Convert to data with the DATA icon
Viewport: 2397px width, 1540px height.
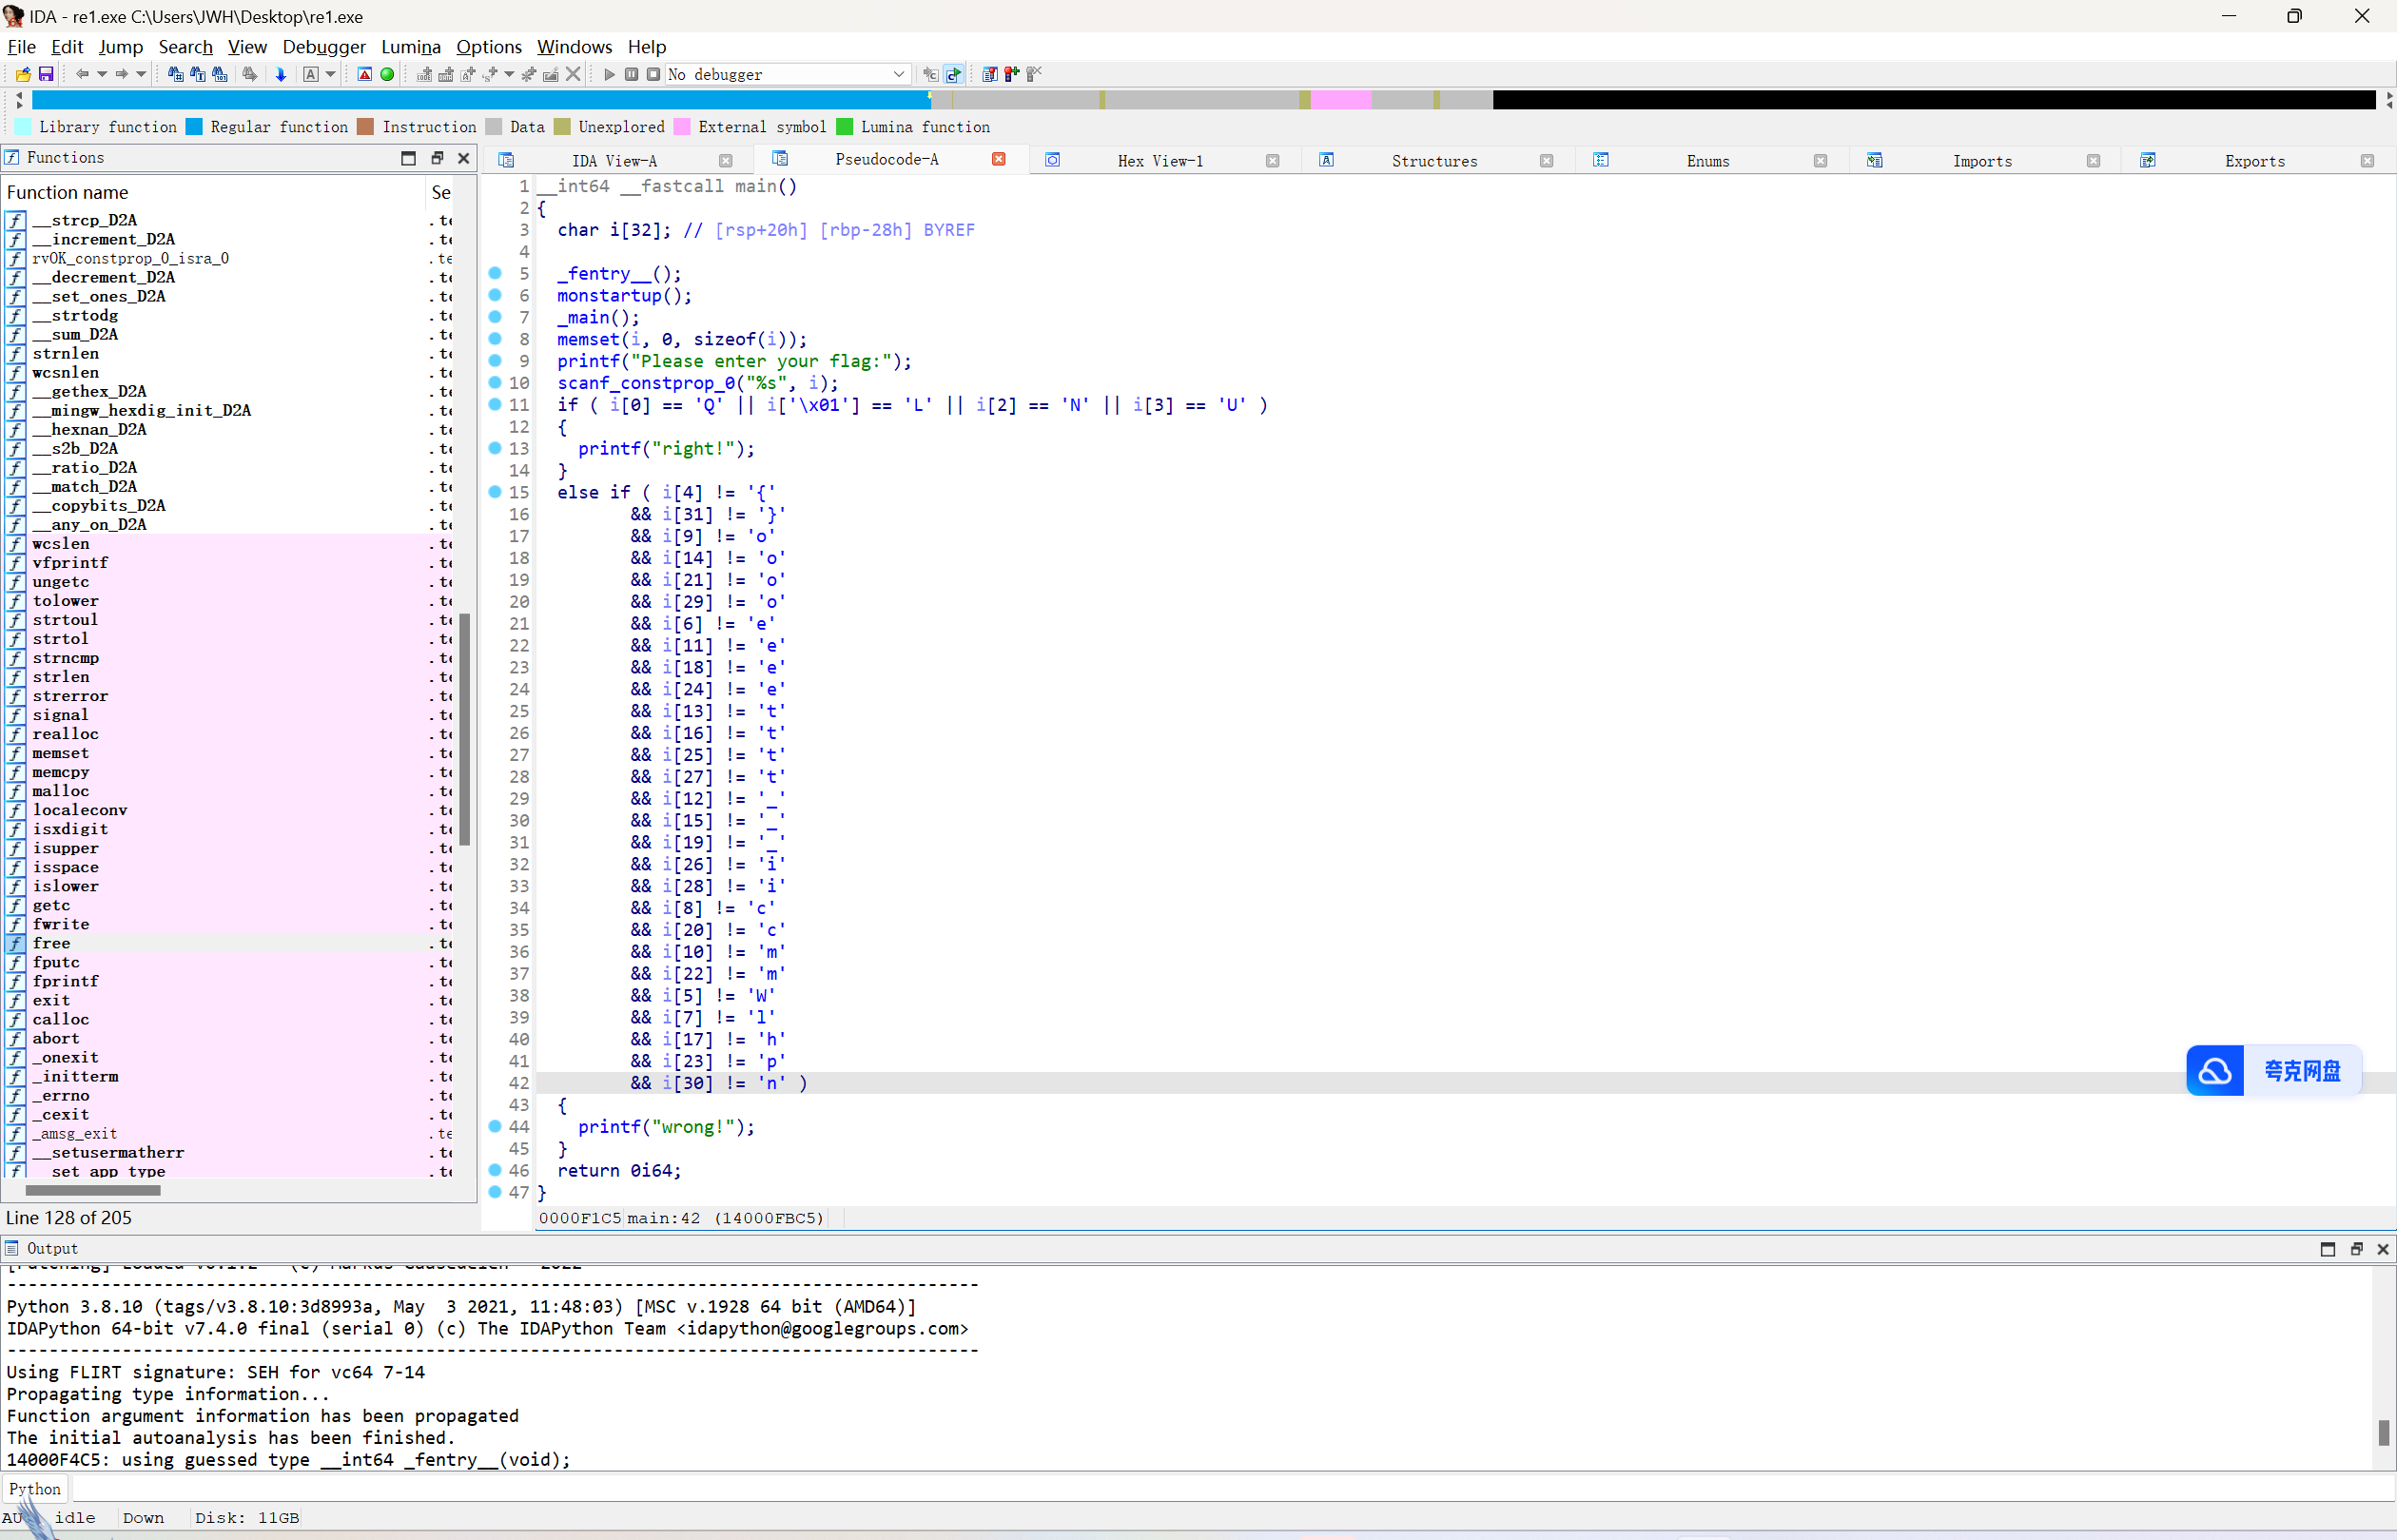(x=446, y=74)
